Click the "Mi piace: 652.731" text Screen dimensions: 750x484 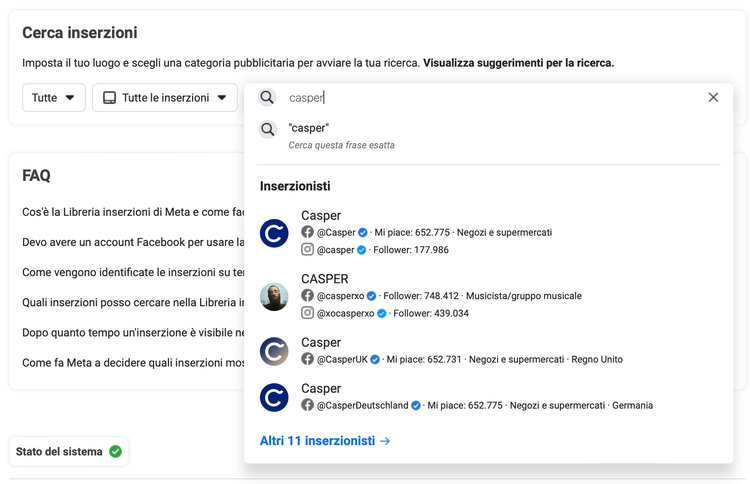coord(424,359)
